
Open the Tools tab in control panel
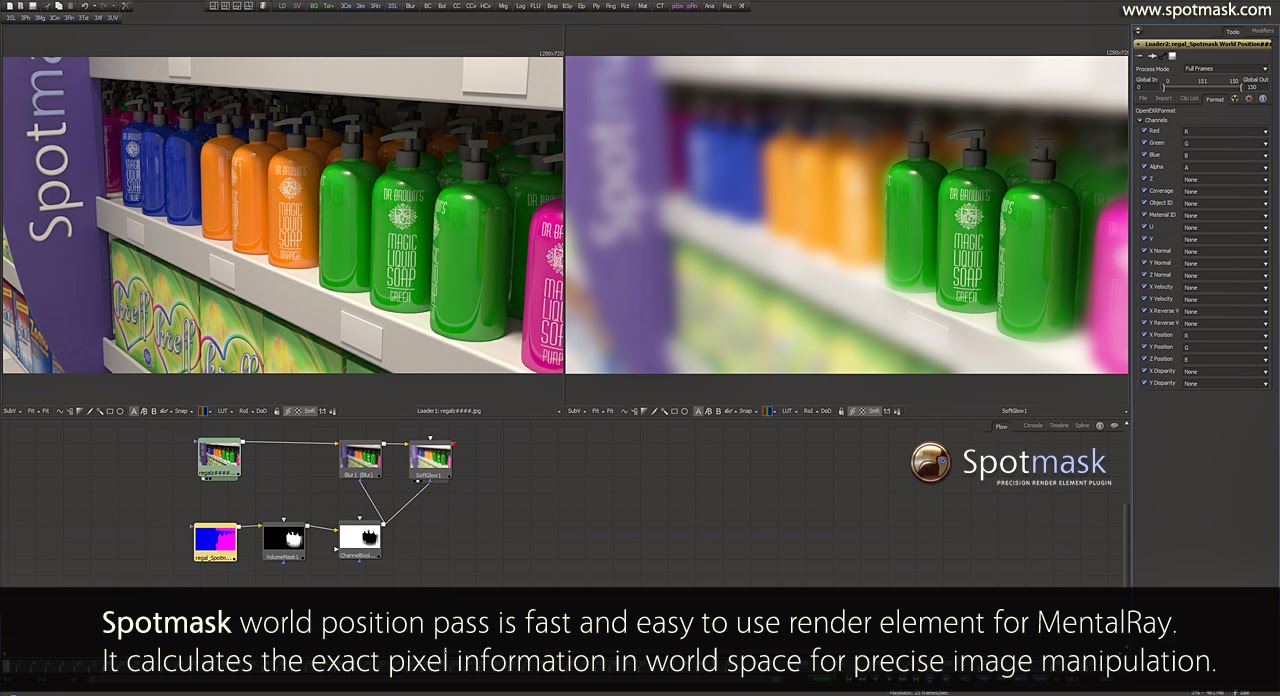point(1233,32)
